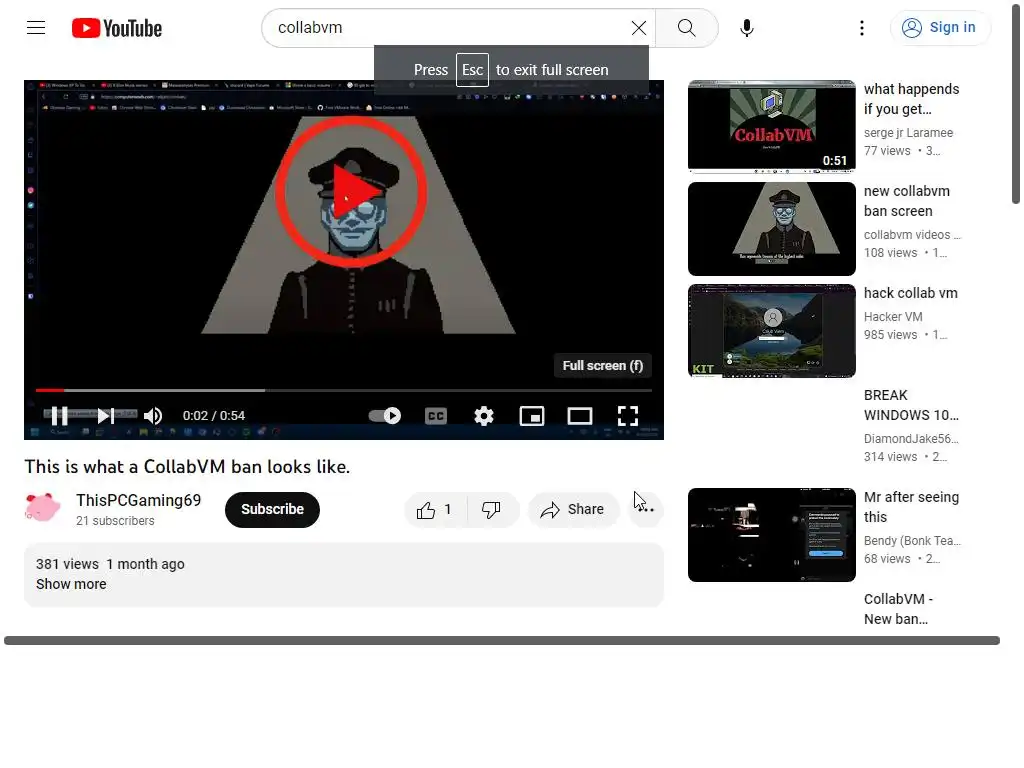Open player settings gear

tap(484, 415)
